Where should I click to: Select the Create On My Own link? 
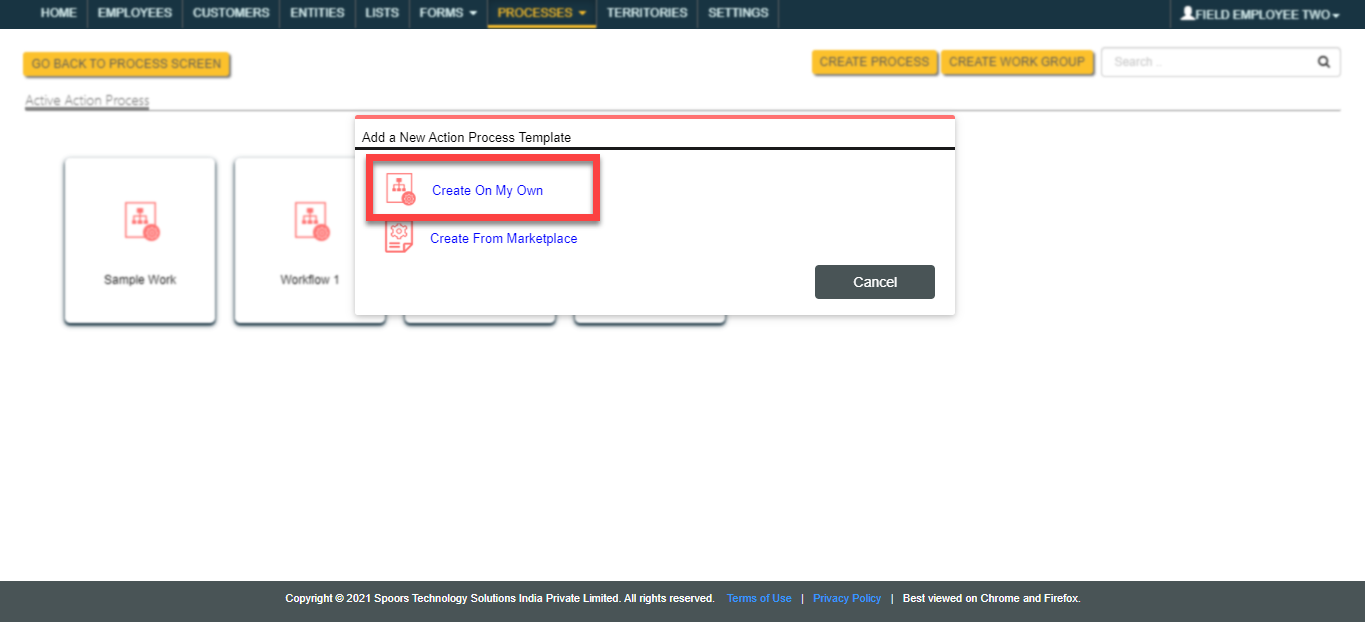tap(487, 190)
